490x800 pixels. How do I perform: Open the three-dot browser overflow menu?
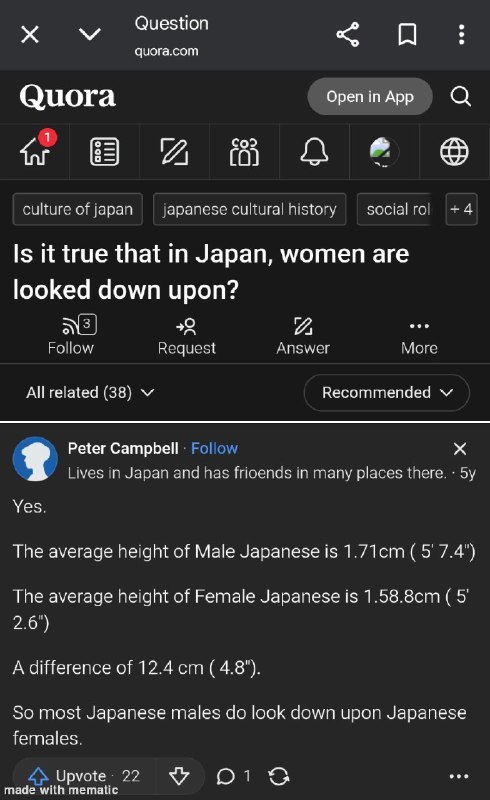point(461,35)
